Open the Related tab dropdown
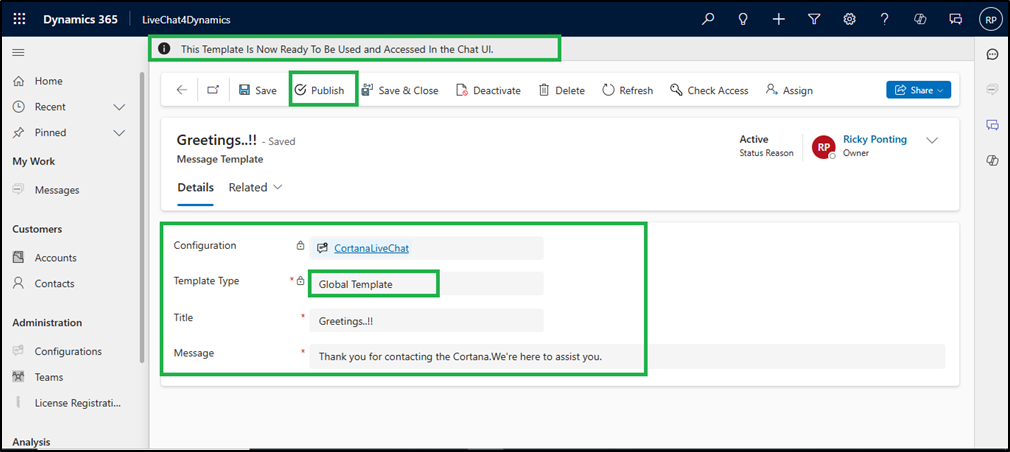 click(255, 187)
